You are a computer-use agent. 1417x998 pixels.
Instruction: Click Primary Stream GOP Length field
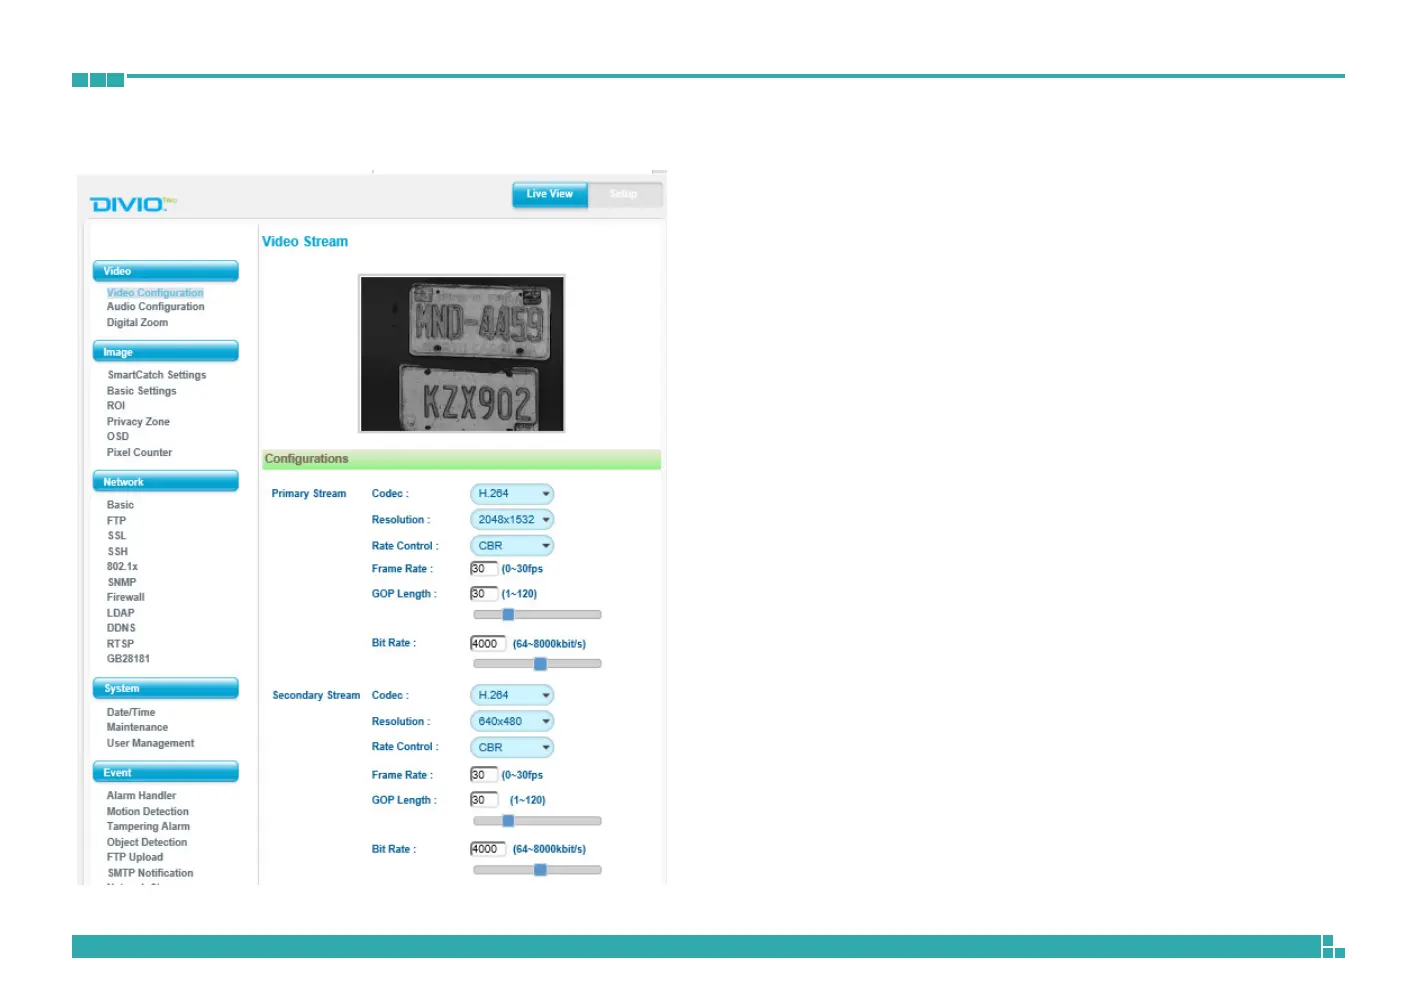tap(484, 594)
